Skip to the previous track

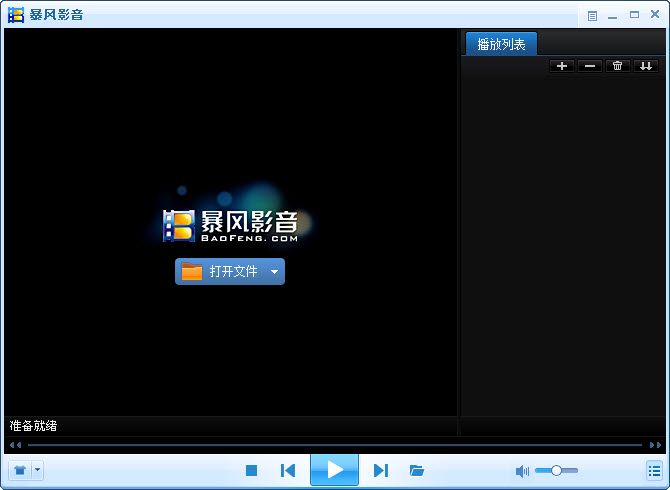[288, 470]
